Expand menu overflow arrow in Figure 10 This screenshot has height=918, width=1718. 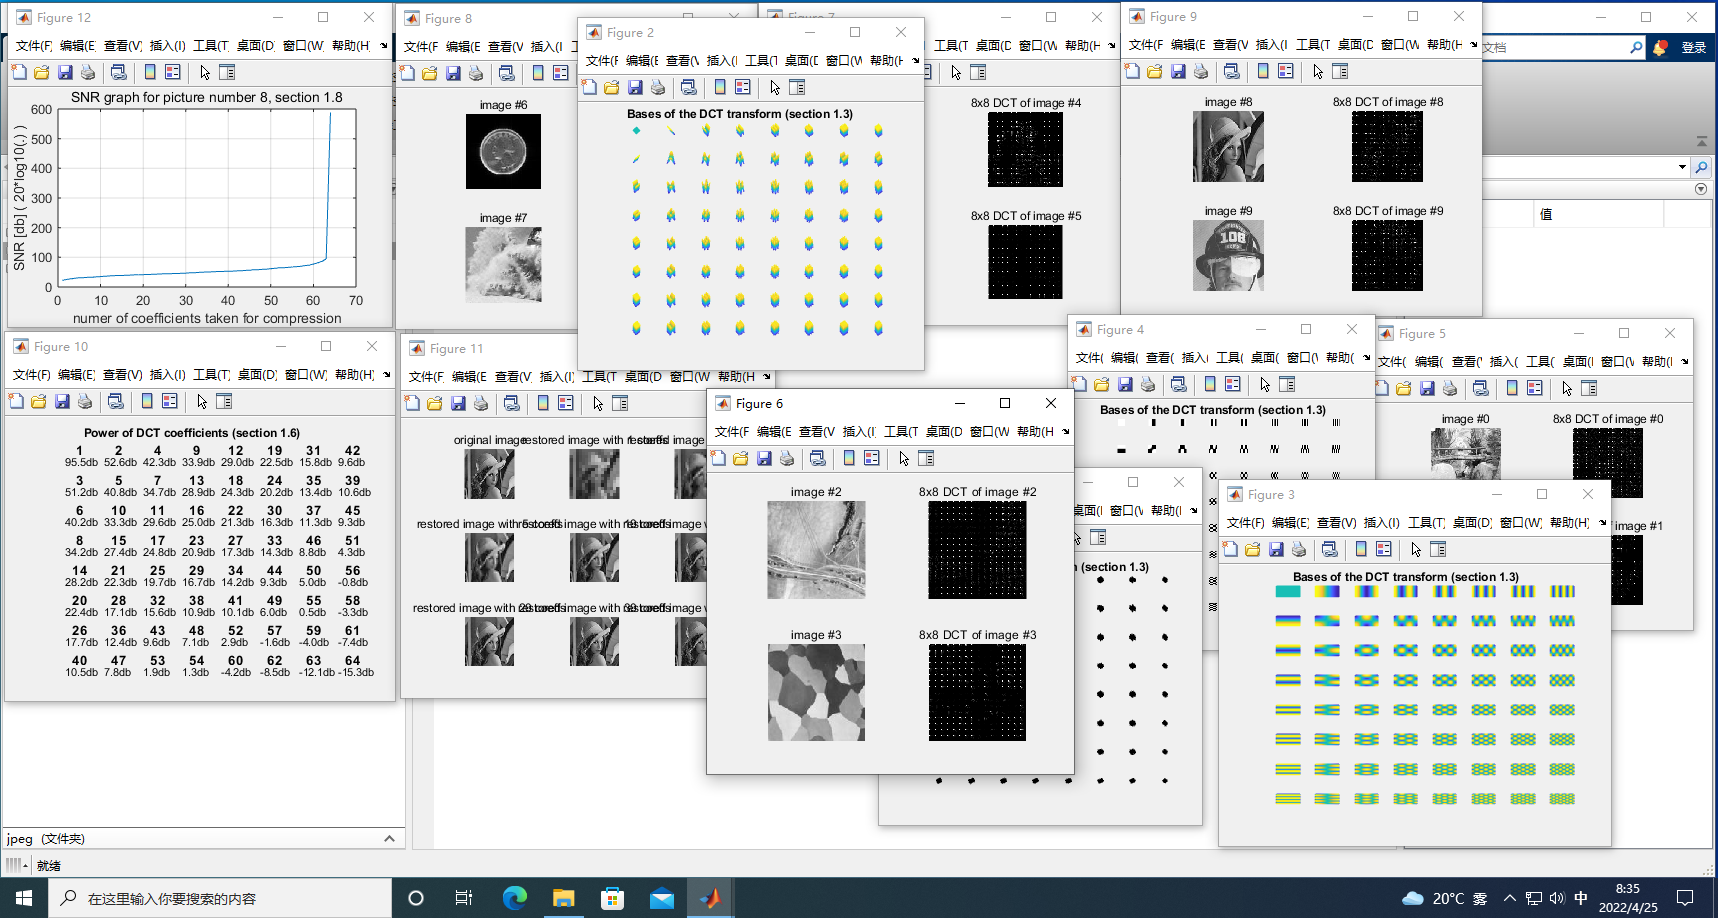click(x=386, y=374)
